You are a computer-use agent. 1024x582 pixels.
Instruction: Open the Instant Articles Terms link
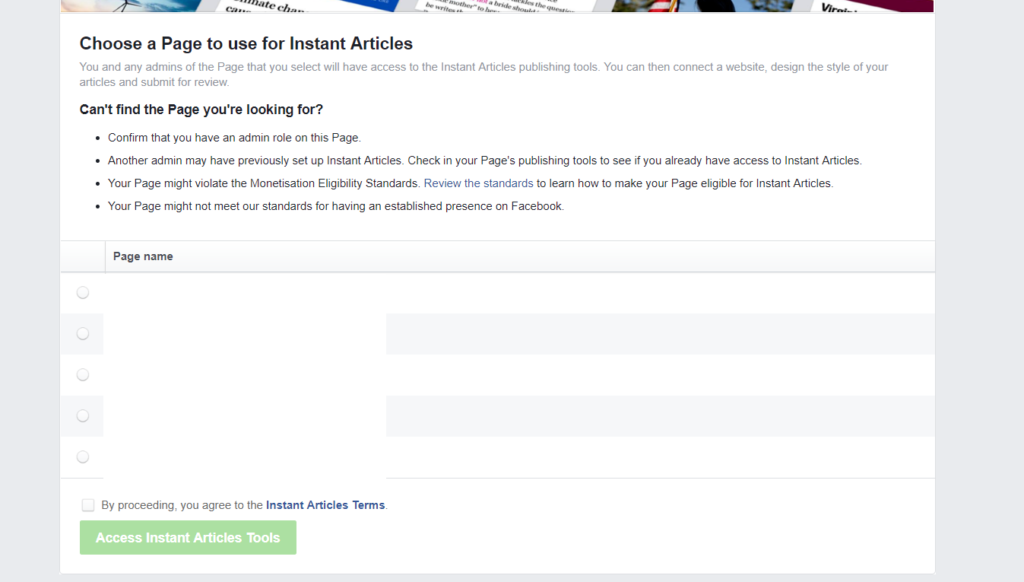point(325,505)
